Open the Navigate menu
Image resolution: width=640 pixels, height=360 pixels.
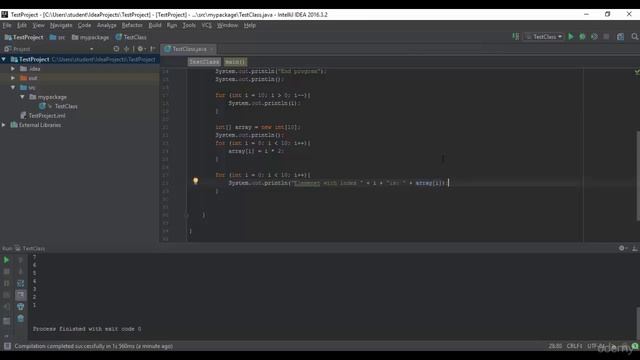coord(61,25)
